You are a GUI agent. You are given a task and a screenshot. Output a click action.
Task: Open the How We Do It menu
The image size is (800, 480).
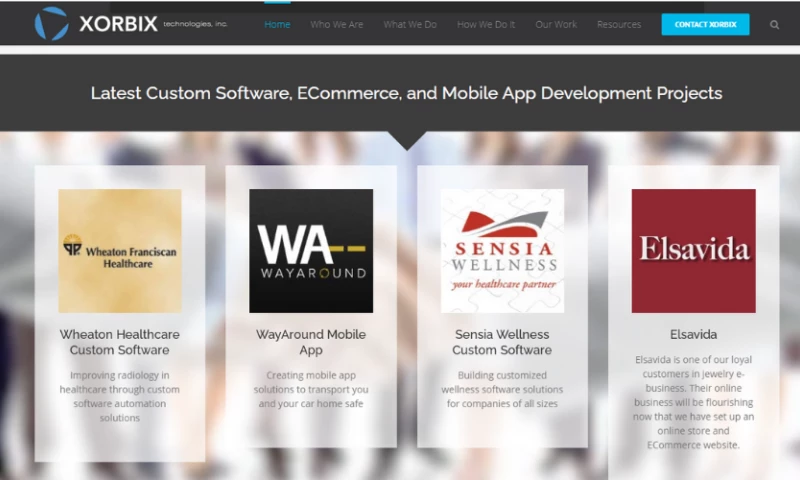click(486, 25)
